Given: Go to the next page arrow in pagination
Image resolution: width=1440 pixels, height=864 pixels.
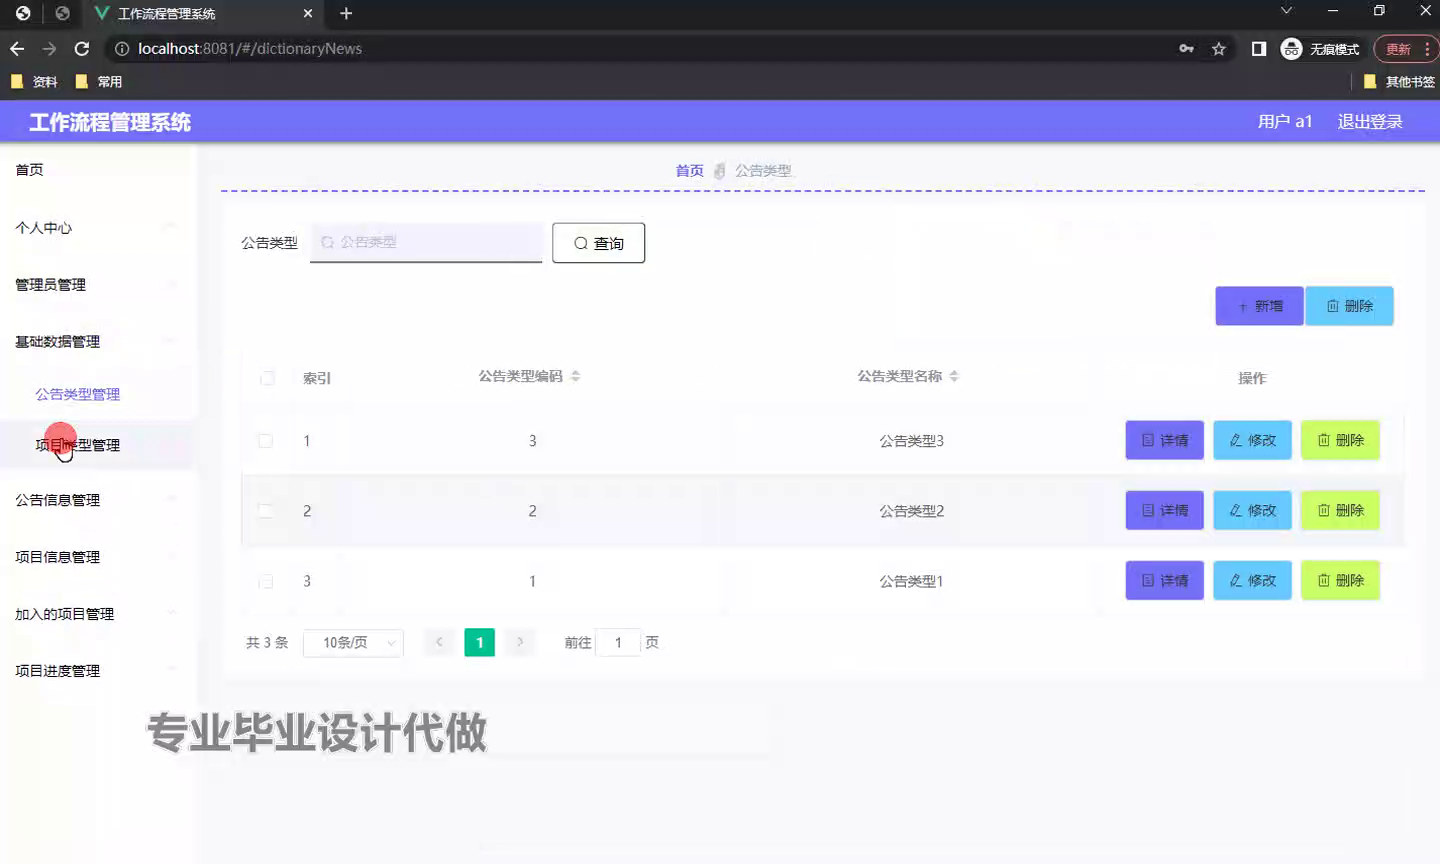Looking at the screenshot, I should 520,642.
